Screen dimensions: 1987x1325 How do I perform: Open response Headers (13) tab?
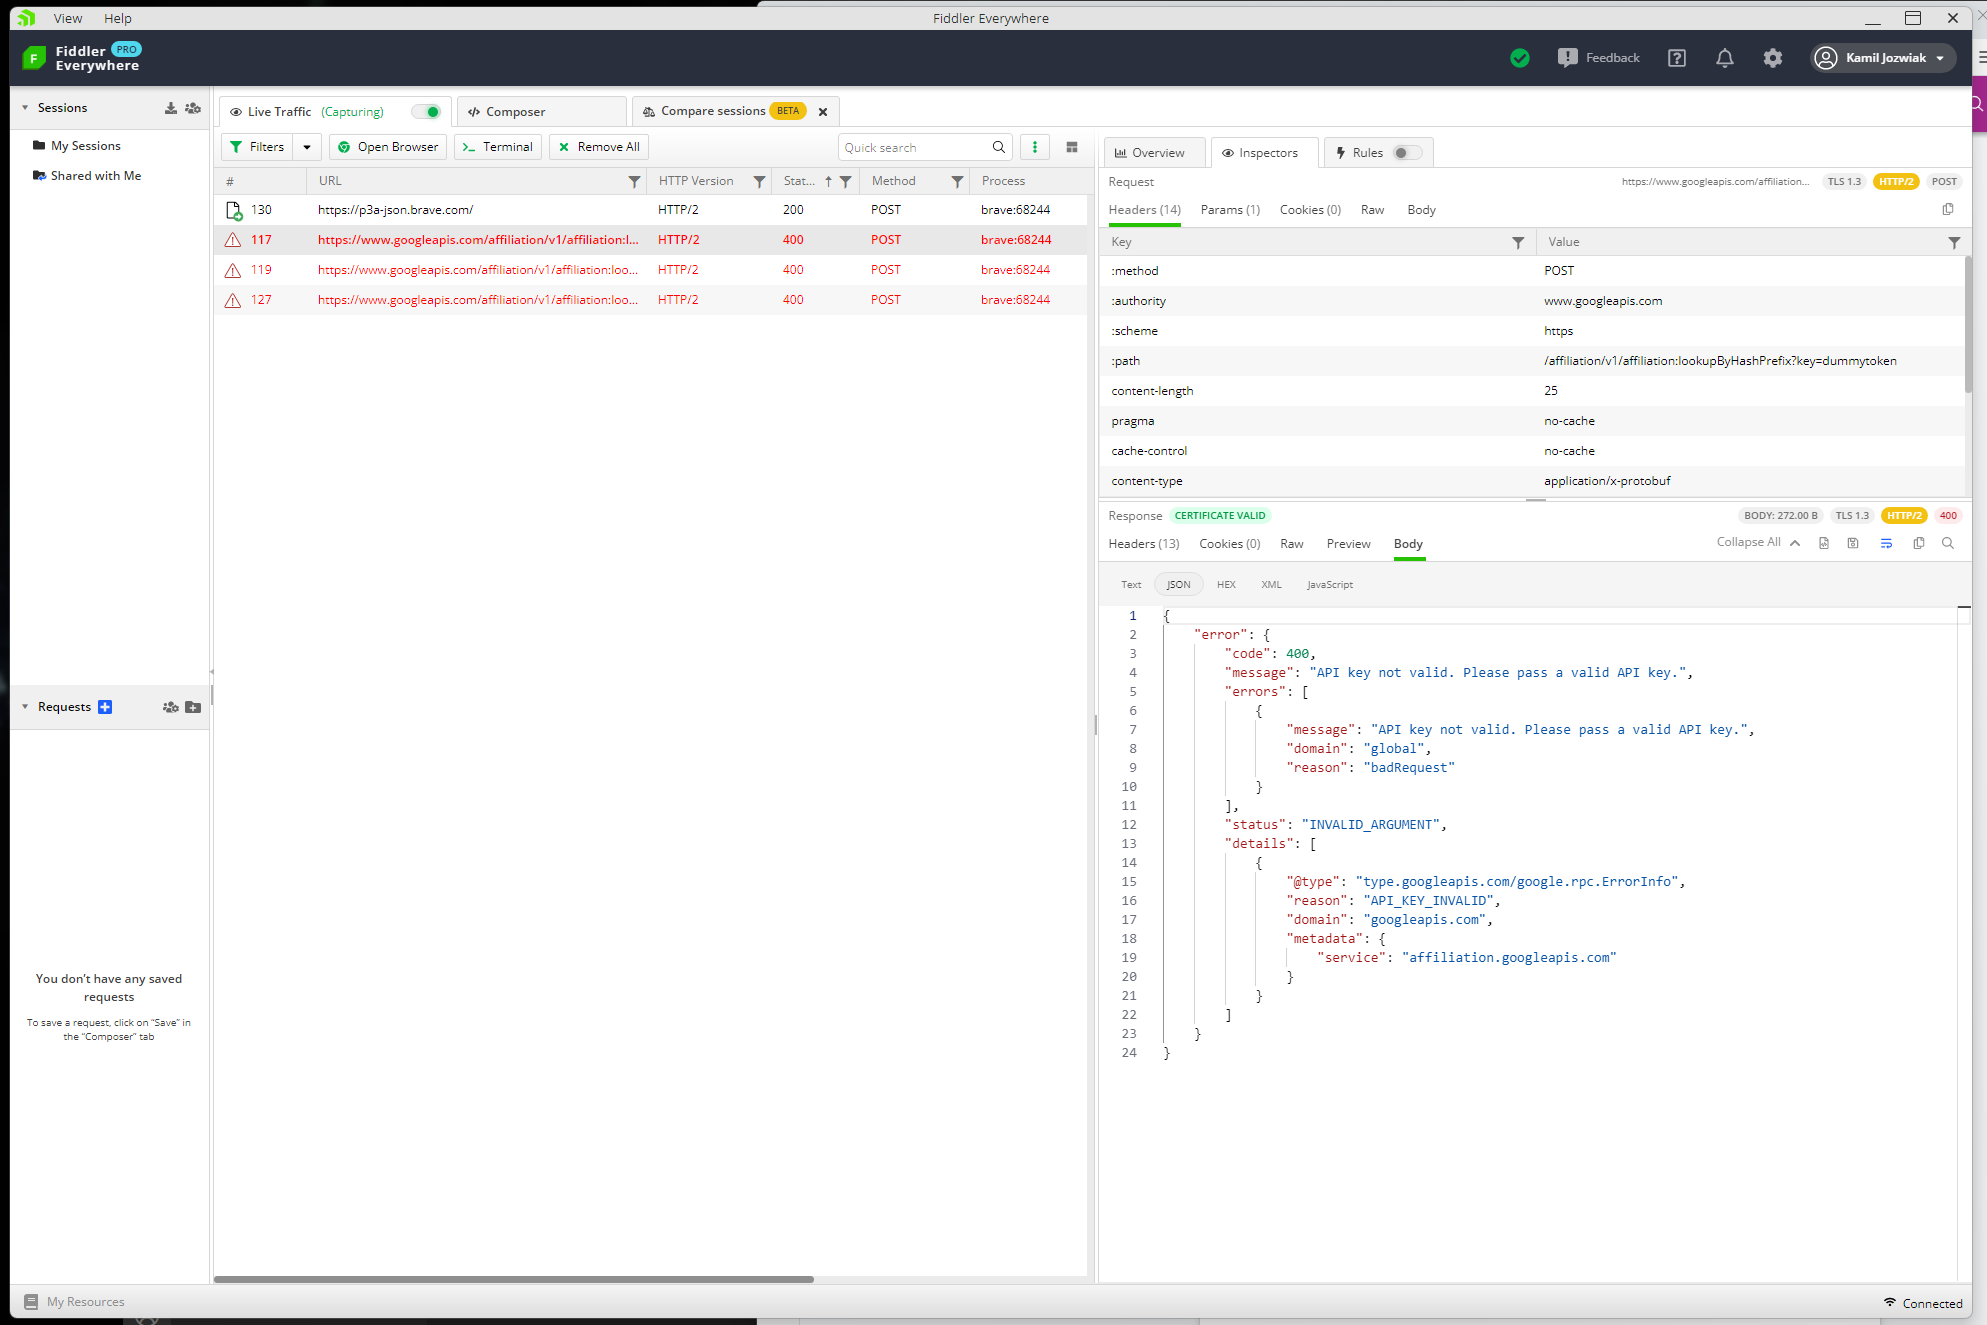[x=1144, y=543]
